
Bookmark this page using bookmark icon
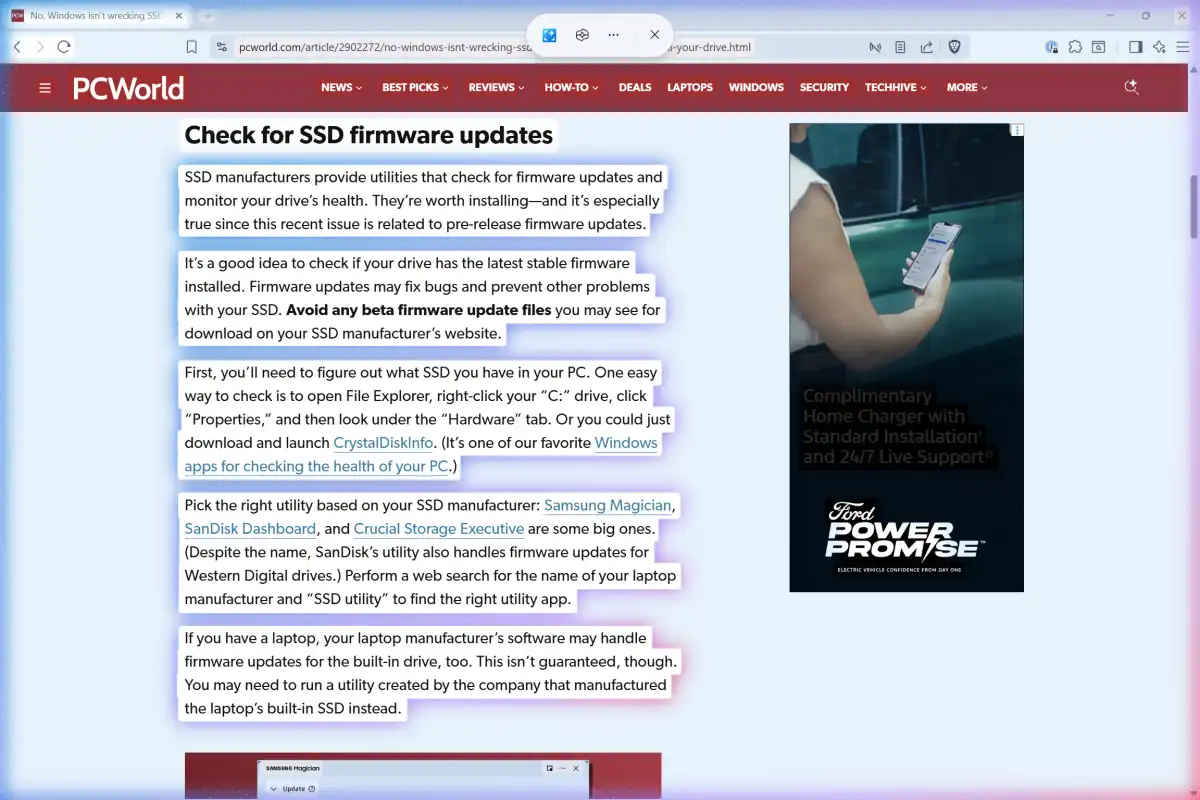[192, 47]
